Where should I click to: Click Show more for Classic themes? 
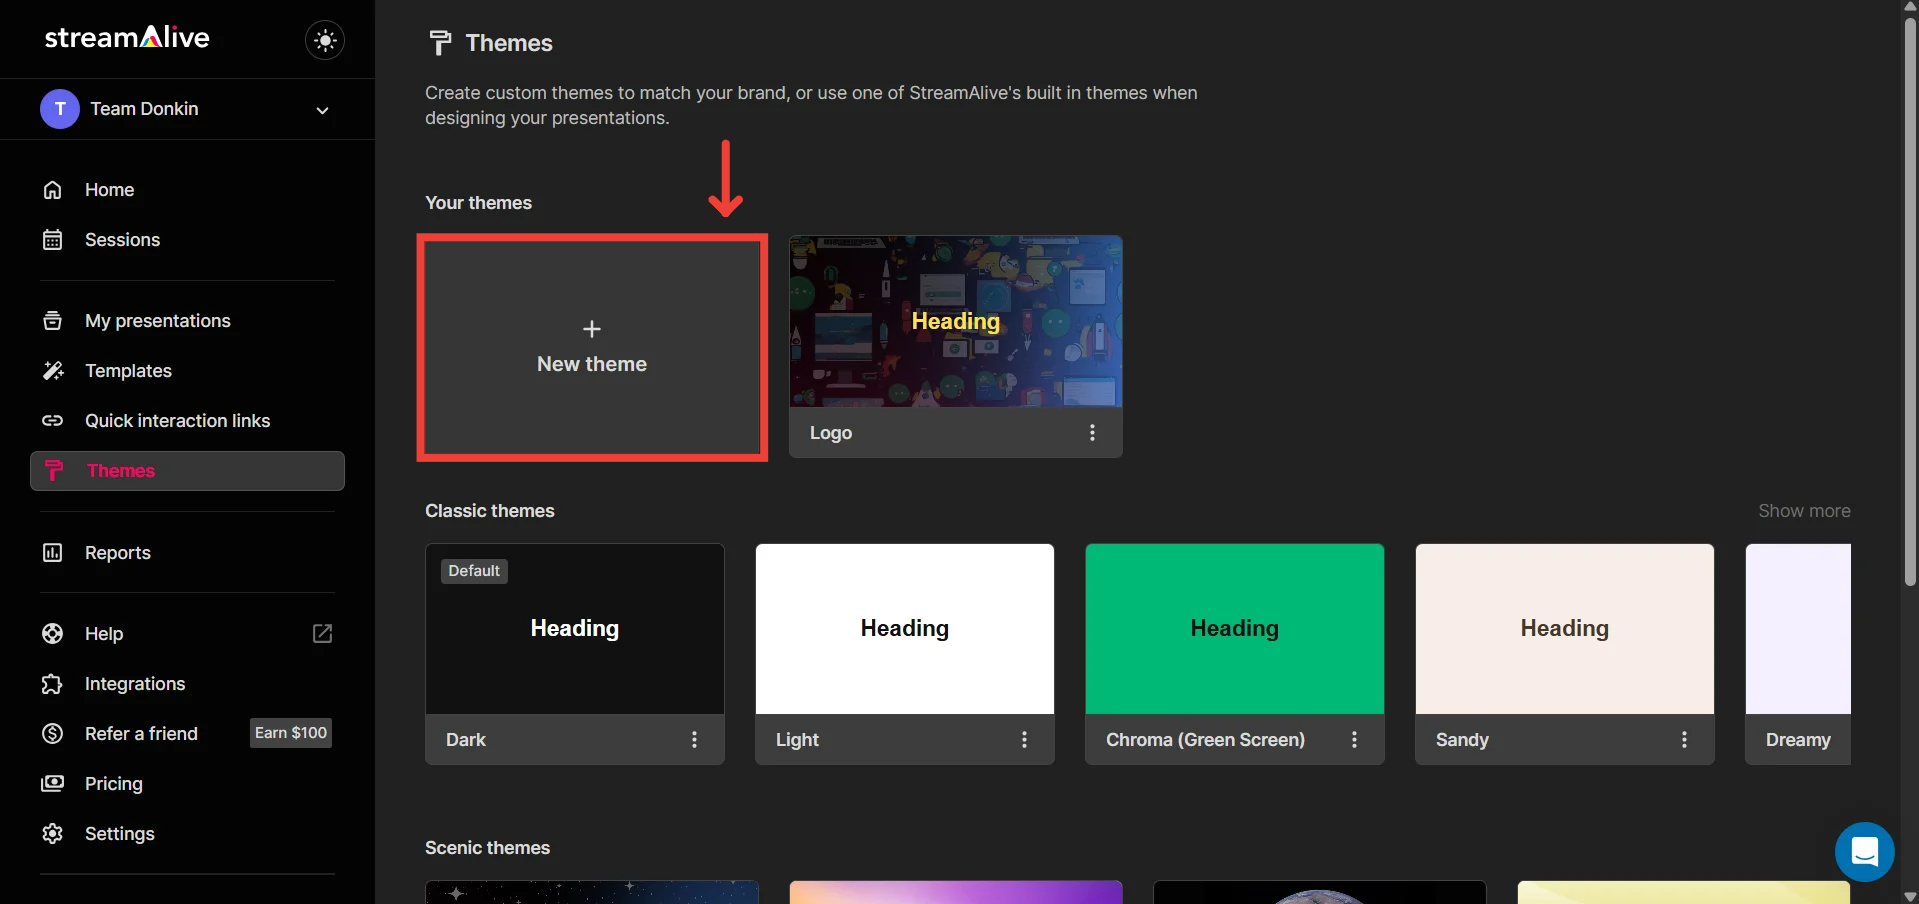click(1804, 511)
